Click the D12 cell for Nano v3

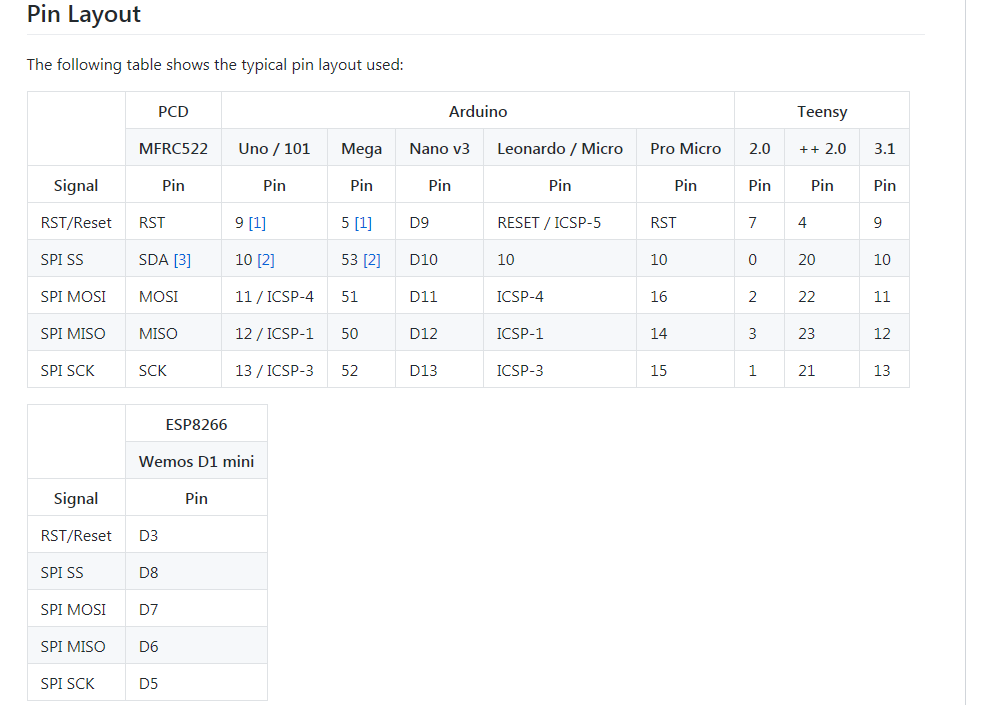tap(439, 334)
